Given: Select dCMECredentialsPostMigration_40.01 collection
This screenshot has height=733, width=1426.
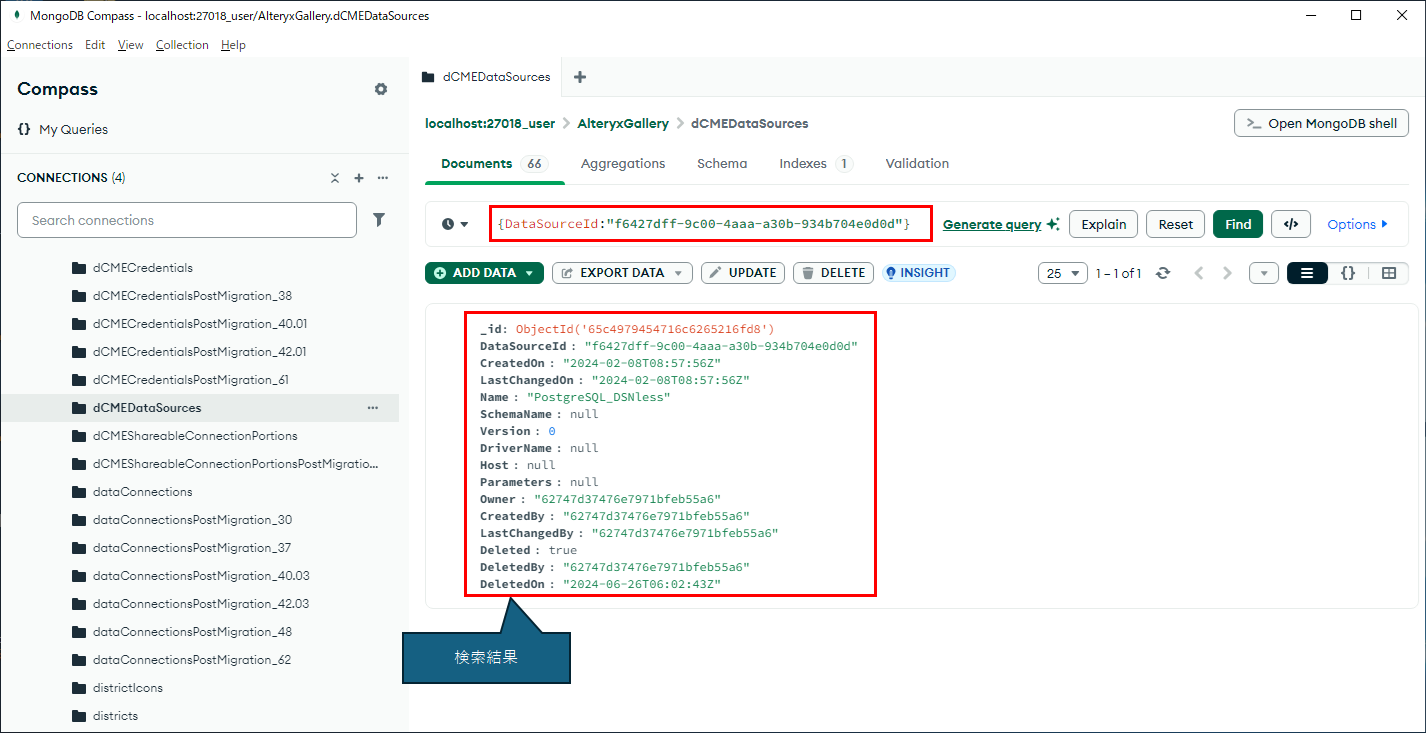Looking at the screenshot, I should [200, 324].
